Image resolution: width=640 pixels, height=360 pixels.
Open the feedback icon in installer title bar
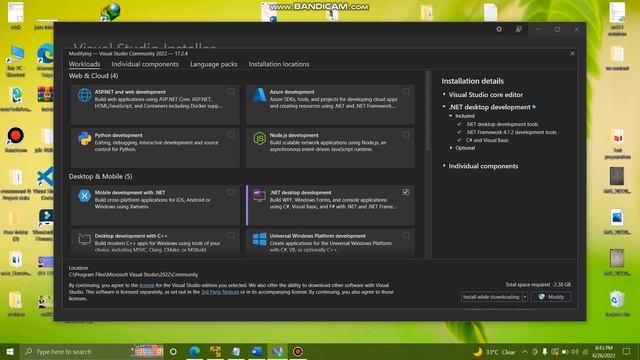[x=518, y=29]
